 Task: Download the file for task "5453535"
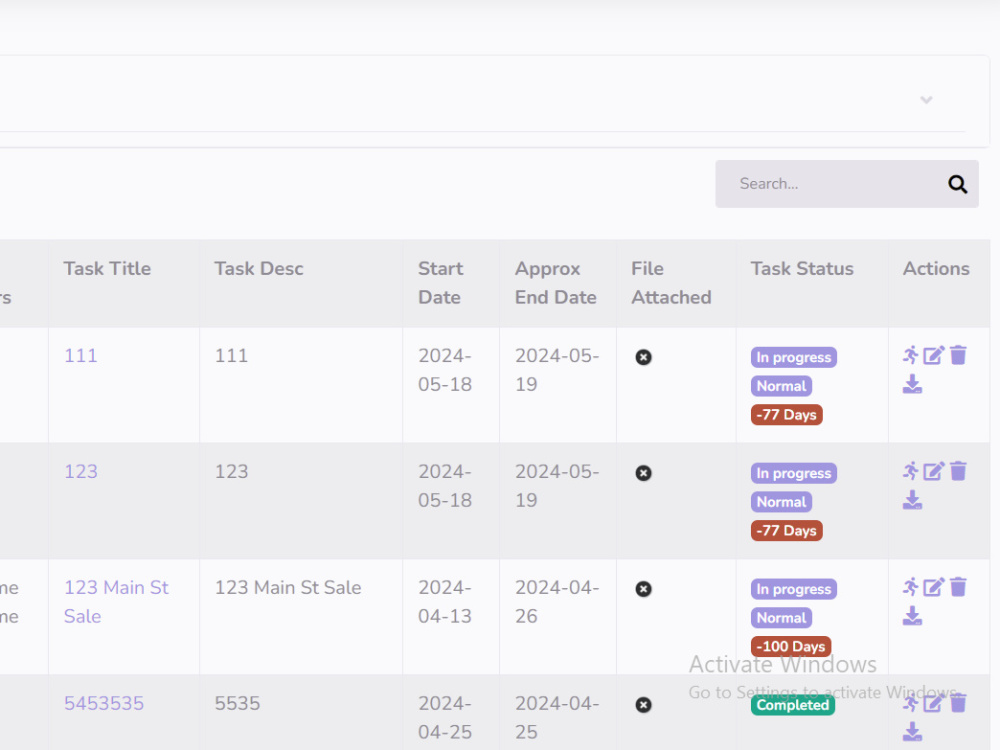click(912, 732)
